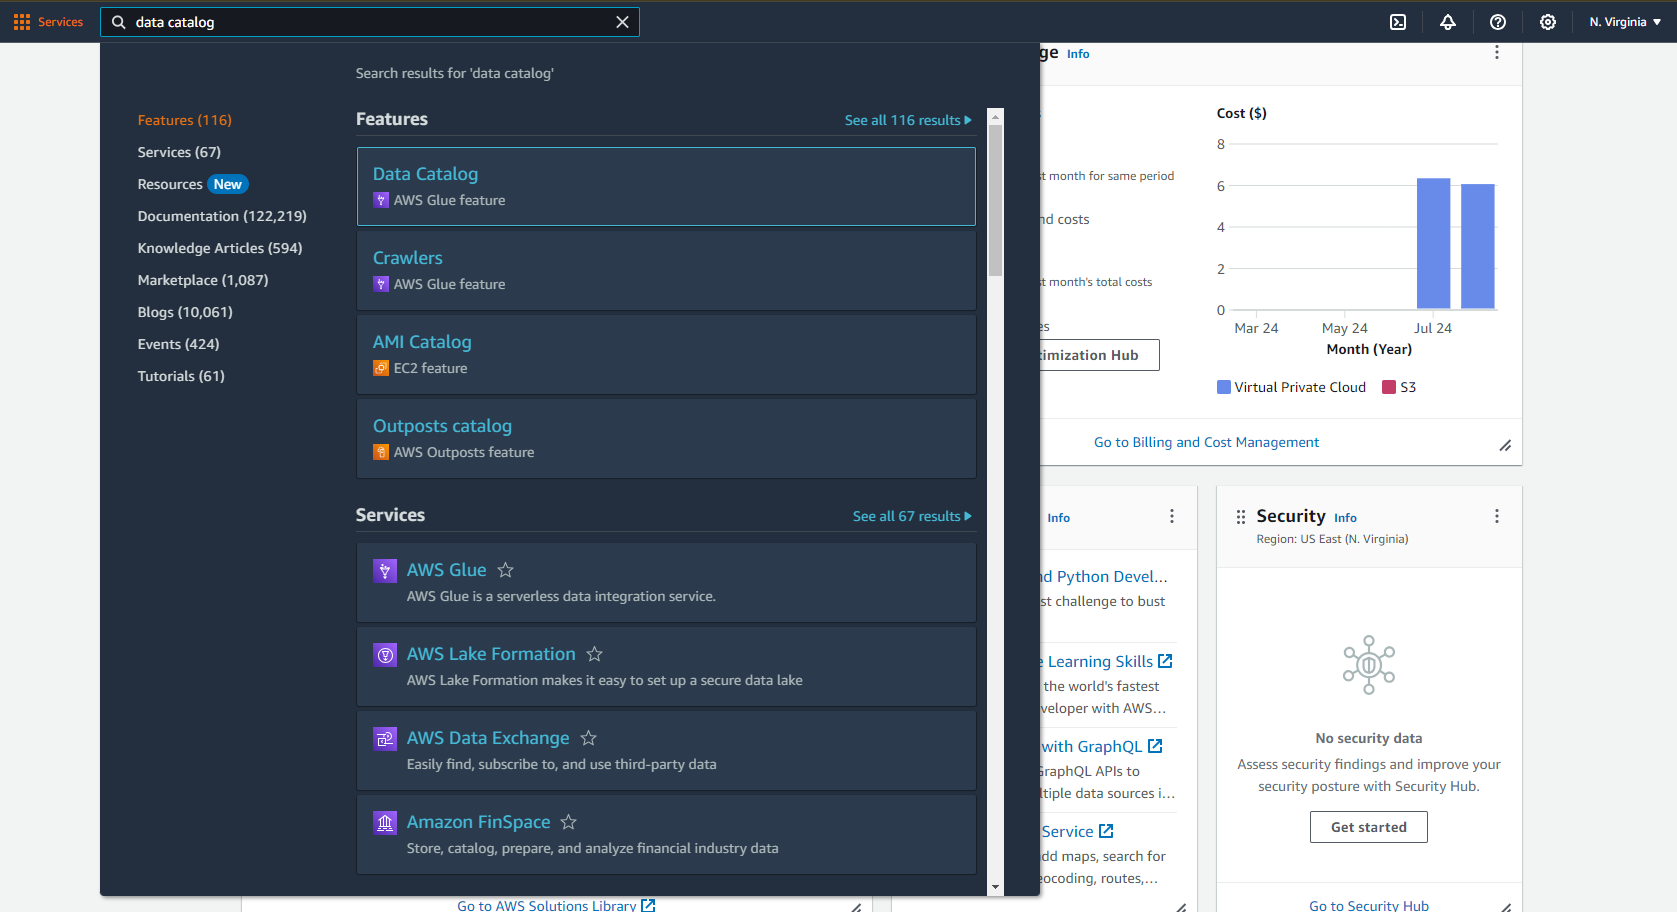Click the S3 legend swatch
Image resolution: width=1677 pixels, height=912 pixels.
coord(1389,387)
